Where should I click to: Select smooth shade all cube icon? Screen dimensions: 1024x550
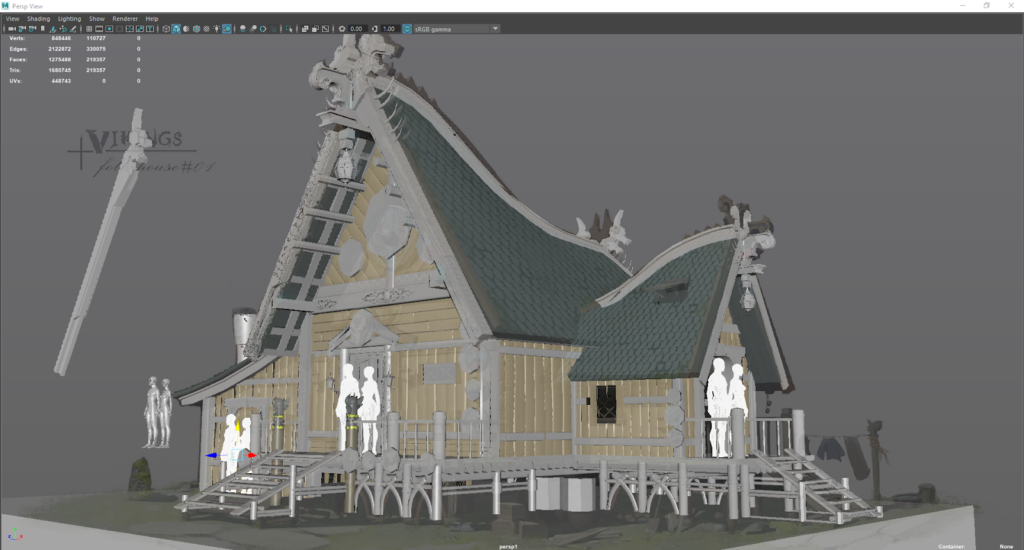[177, 29]
